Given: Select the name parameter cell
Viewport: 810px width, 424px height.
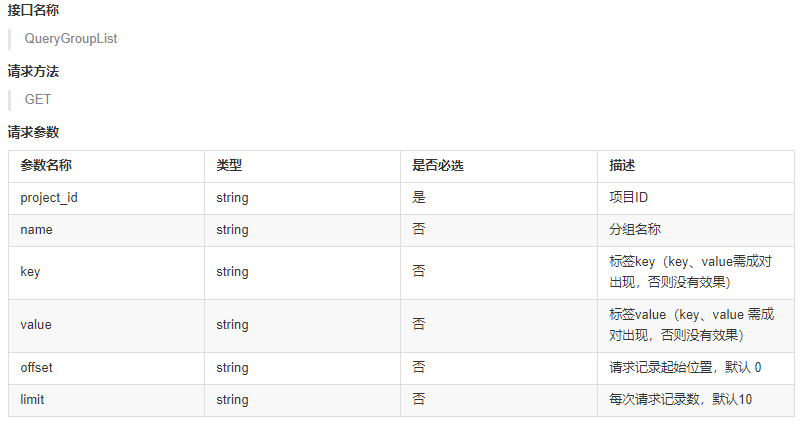Looking at the screenshot, I should coord(36,230).
